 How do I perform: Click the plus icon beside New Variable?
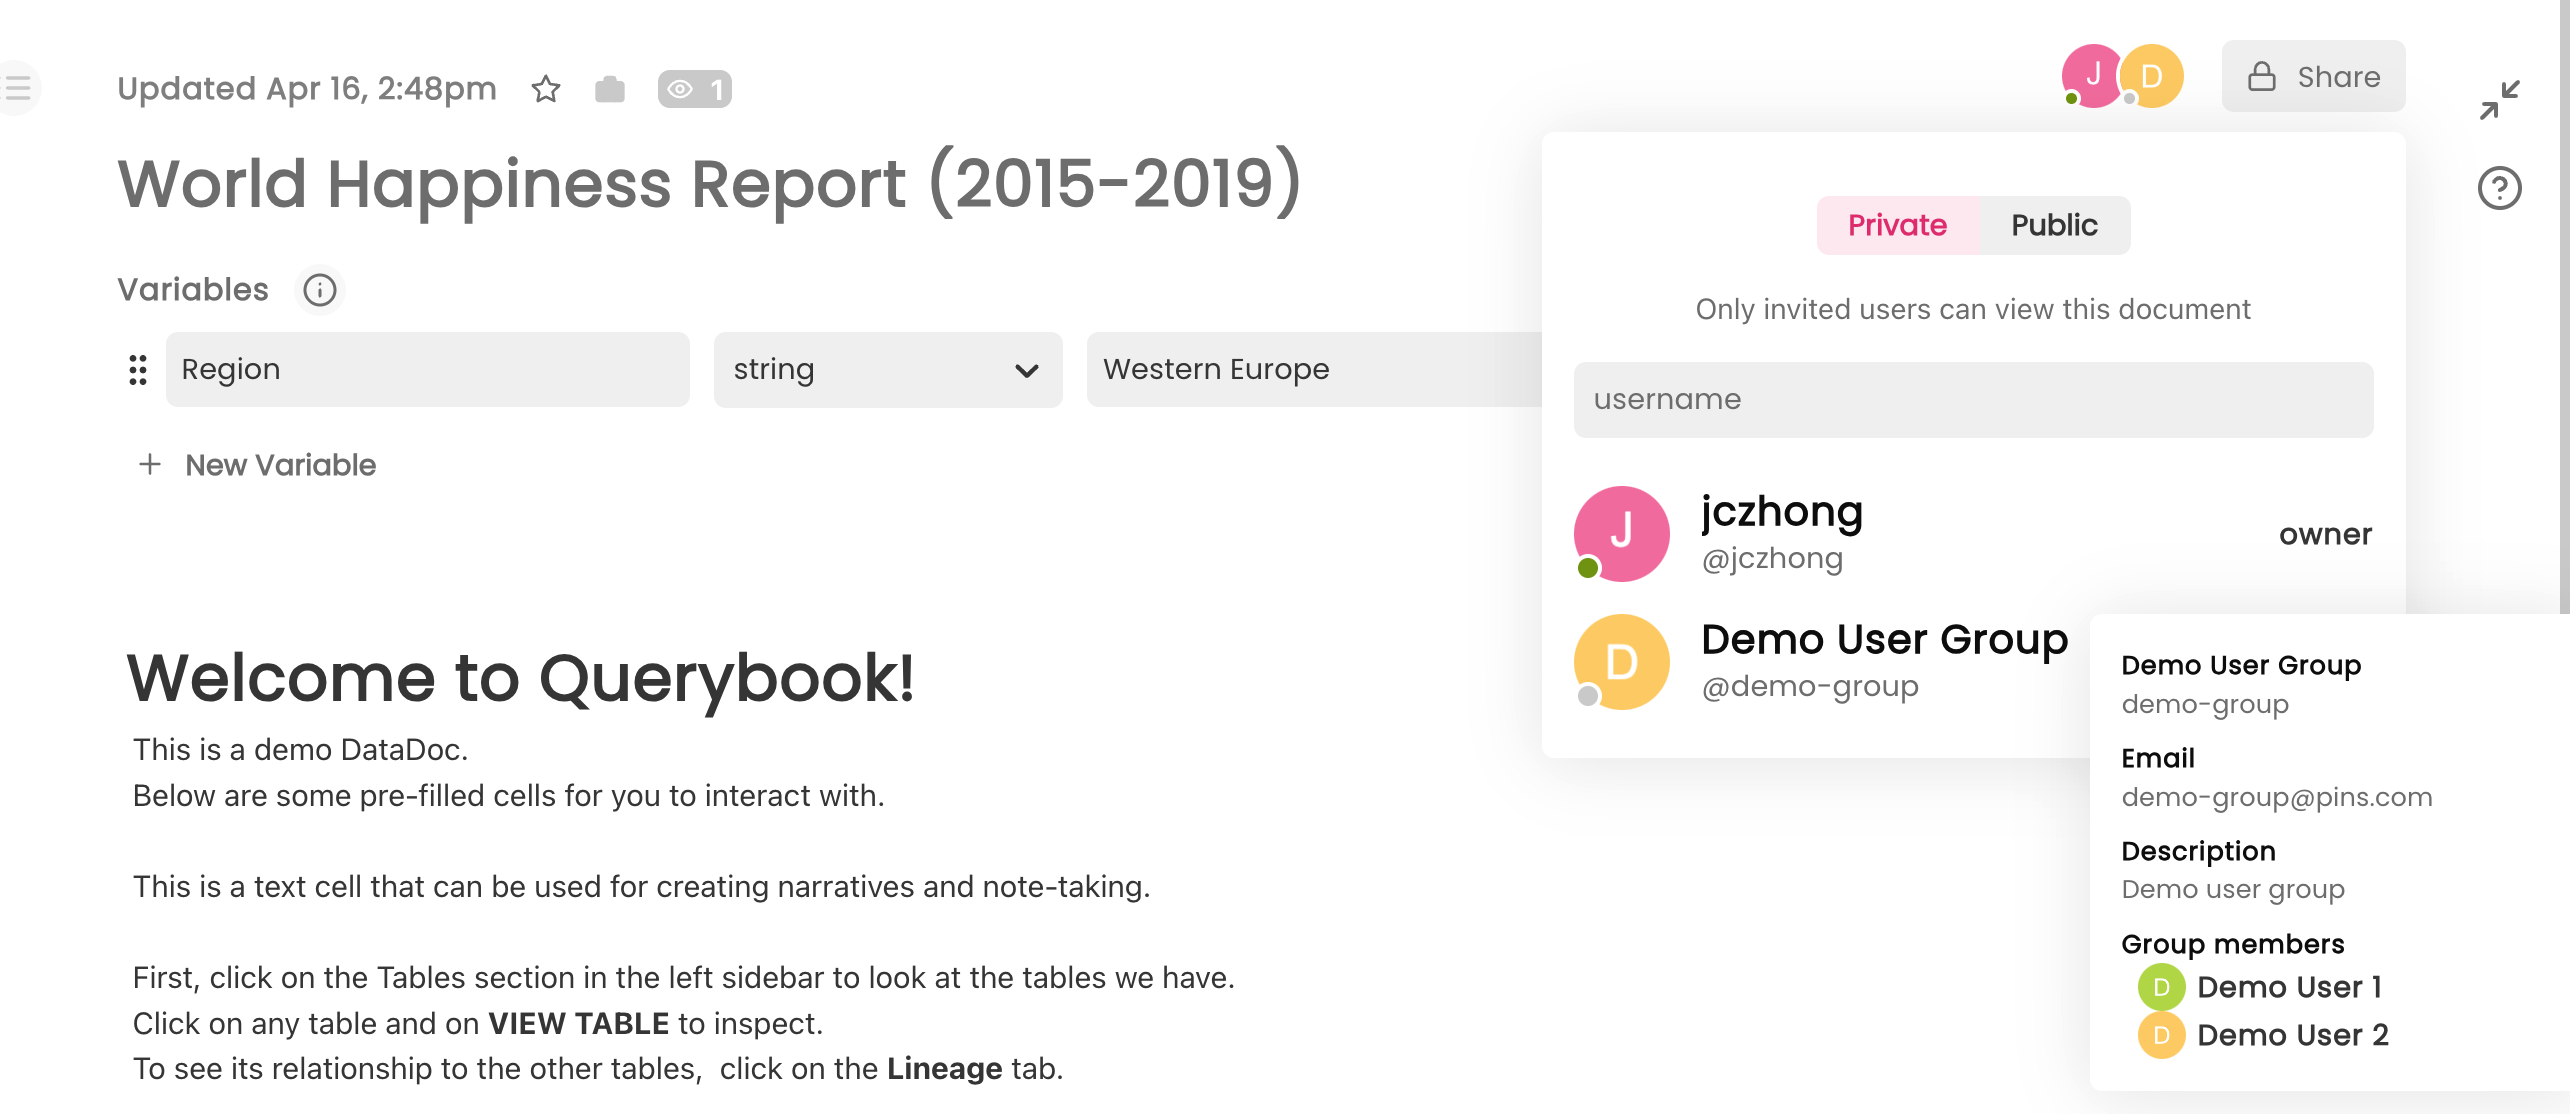click(149, 465)
